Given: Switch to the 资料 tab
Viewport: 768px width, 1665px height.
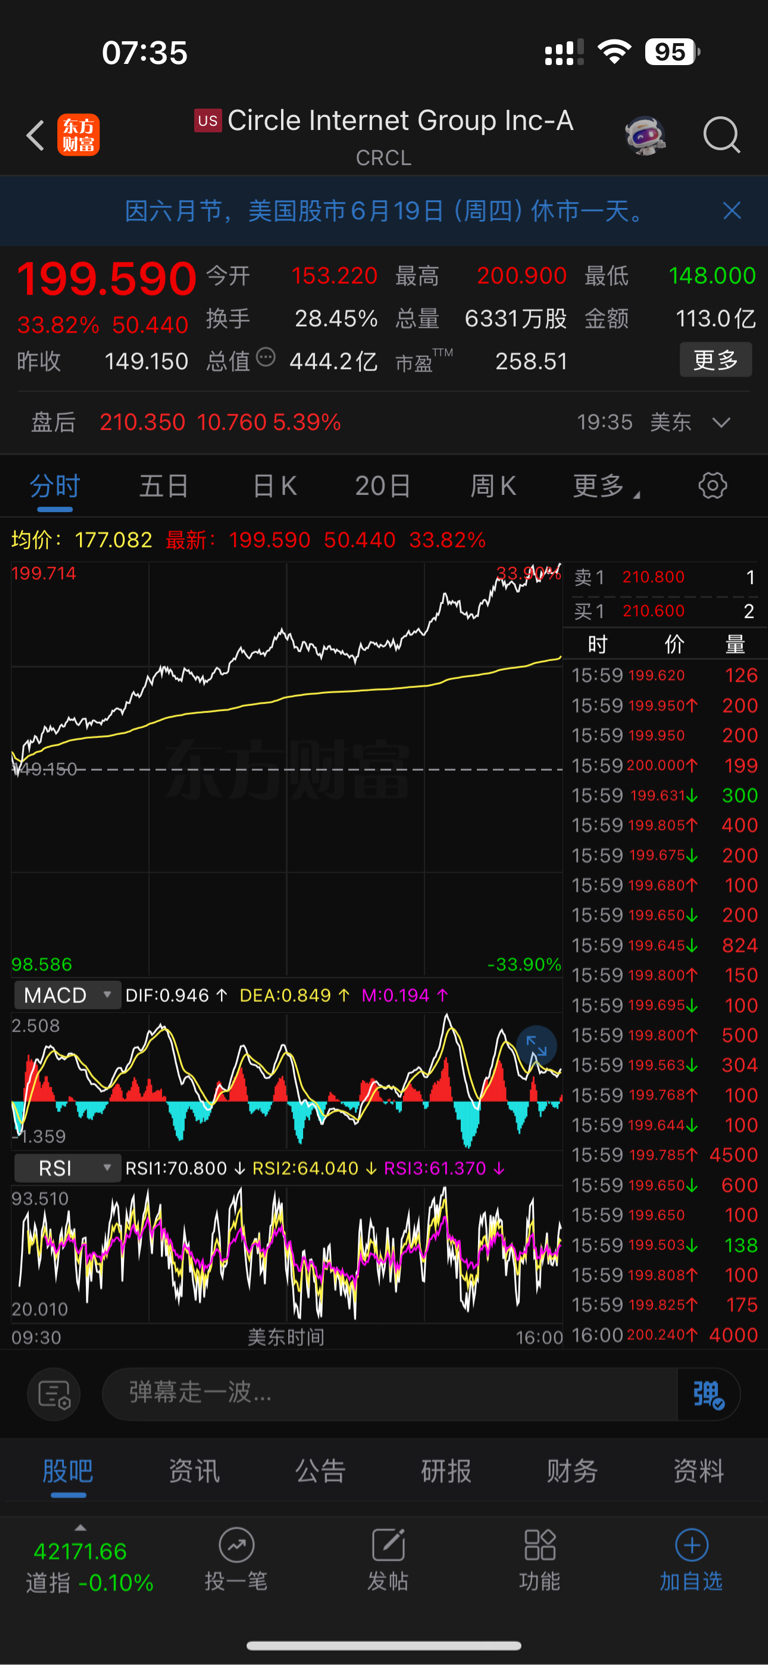Looking at the screenshot, I should (698, 1471).
